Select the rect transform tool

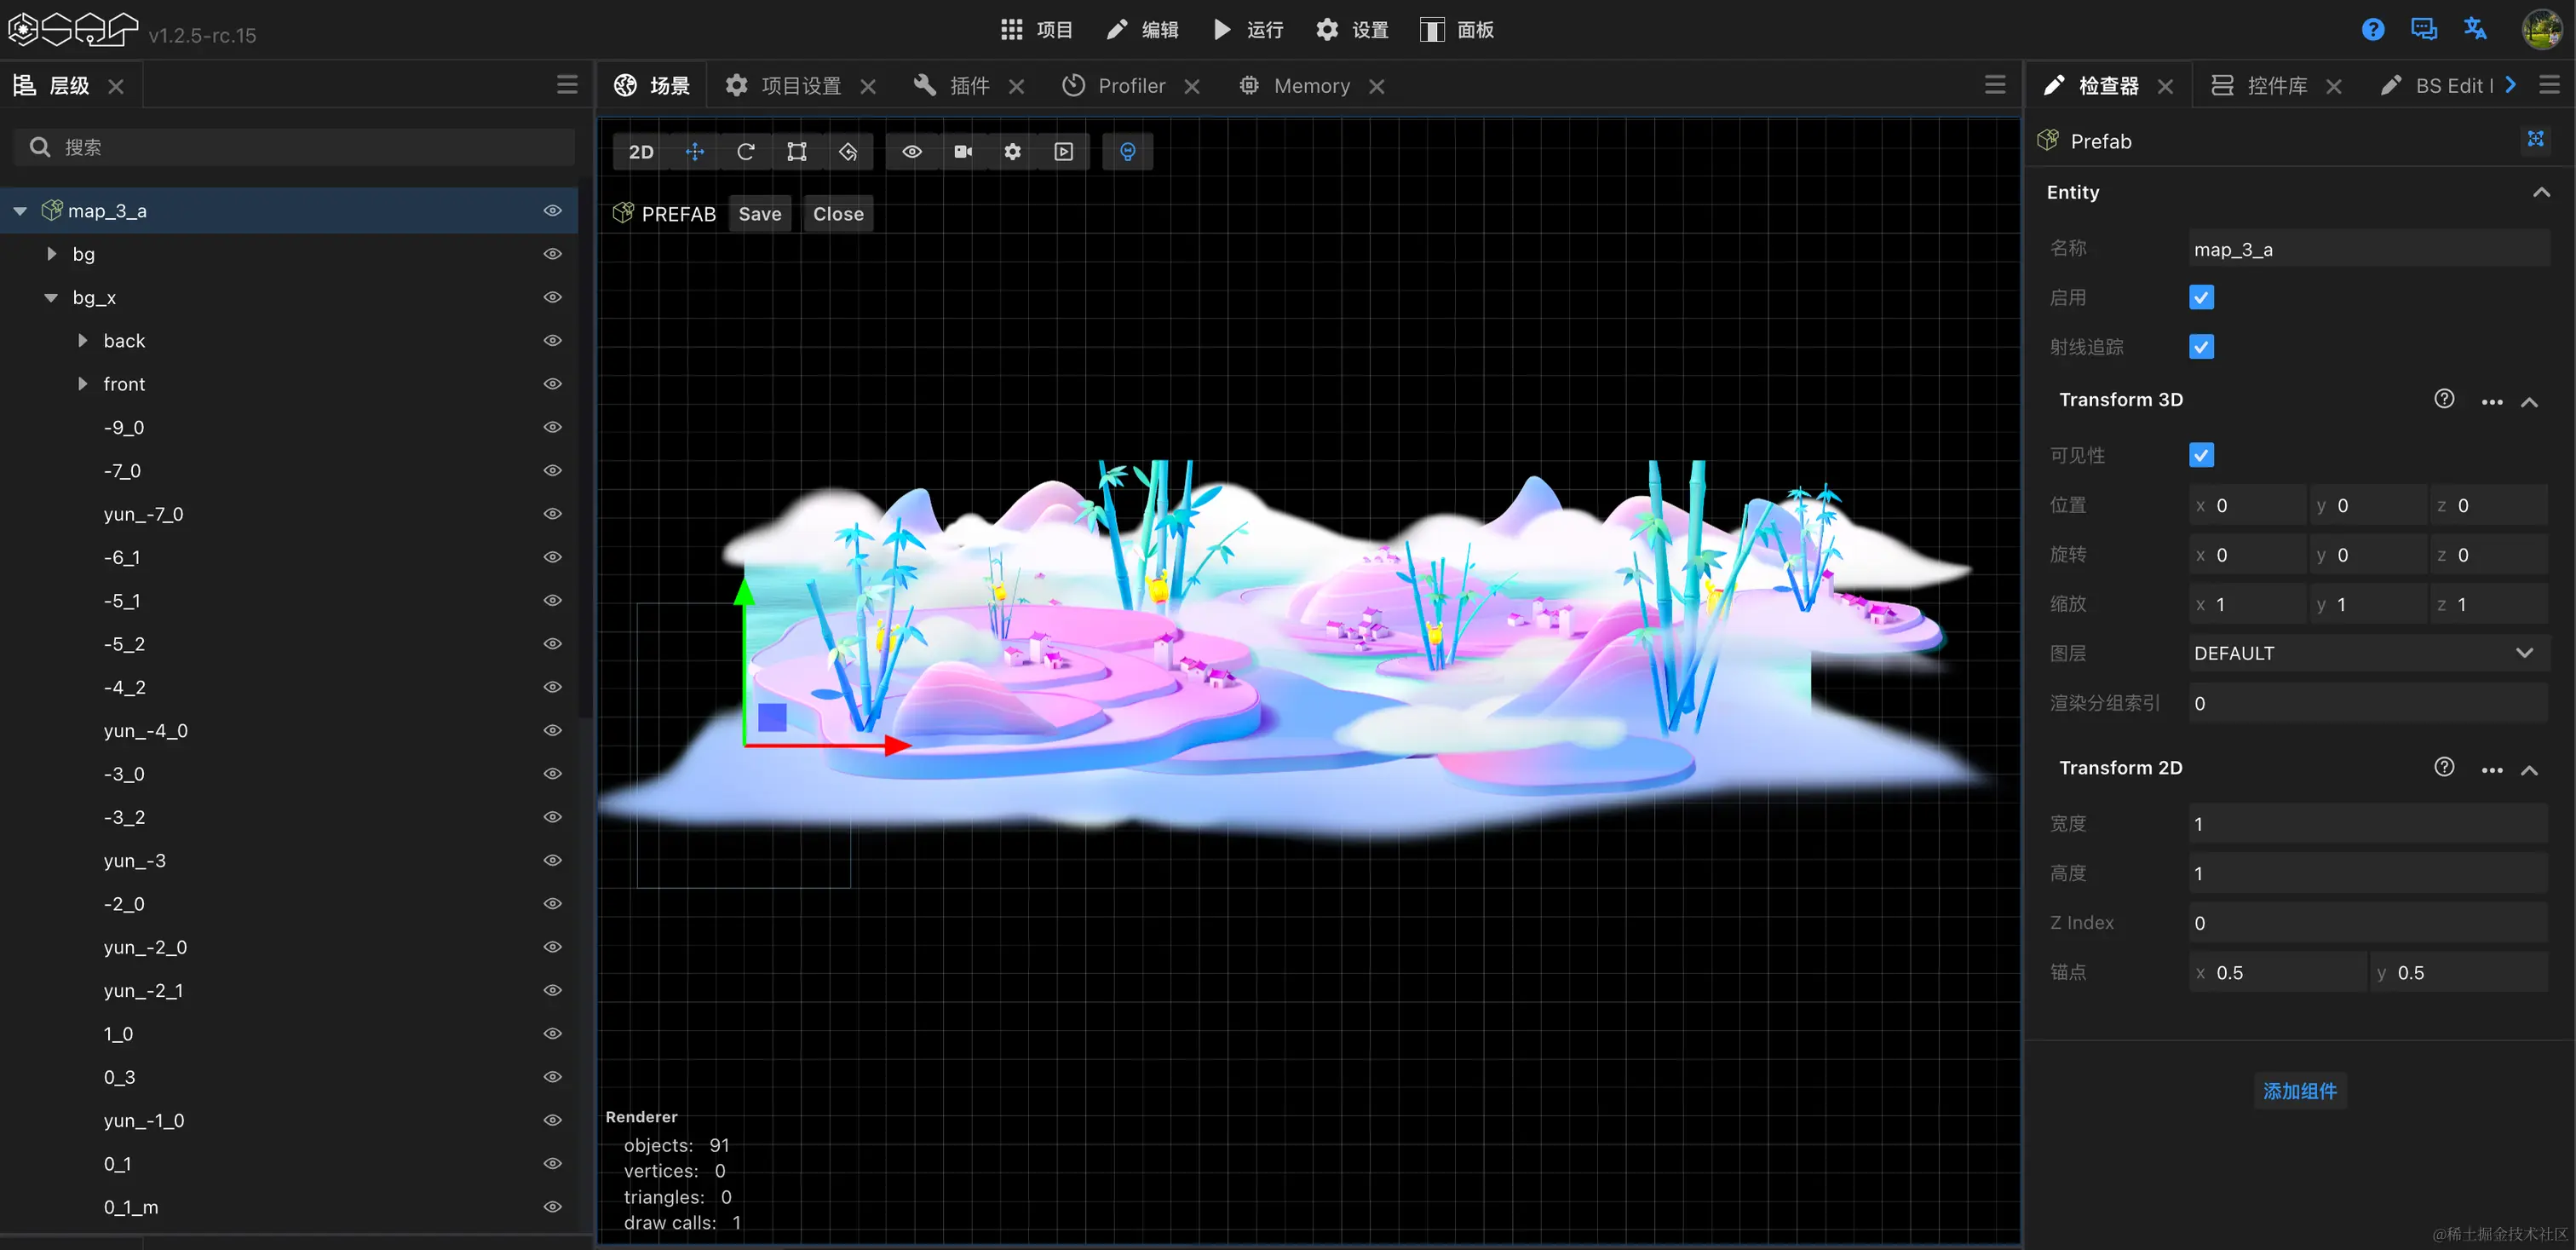coord(796,152)
